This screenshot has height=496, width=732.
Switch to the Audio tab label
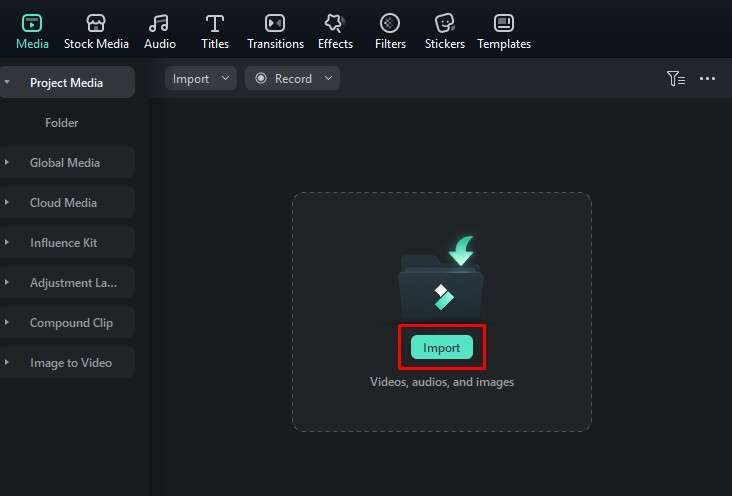pos(160,44)
